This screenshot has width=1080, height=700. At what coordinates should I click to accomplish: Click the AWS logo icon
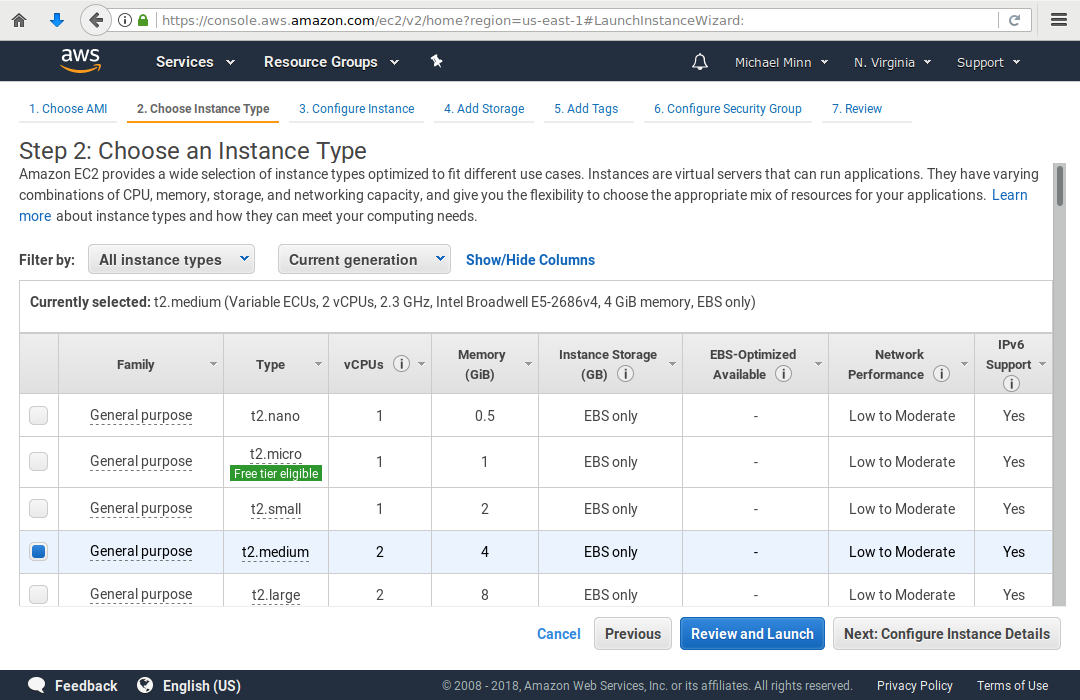coord(81,61)
